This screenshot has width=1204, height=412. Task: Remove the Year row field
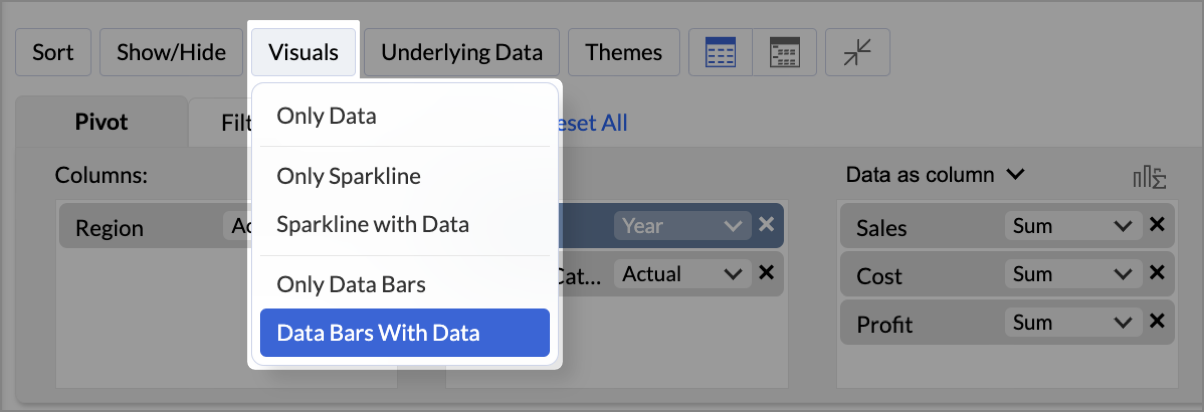[766, 225]
